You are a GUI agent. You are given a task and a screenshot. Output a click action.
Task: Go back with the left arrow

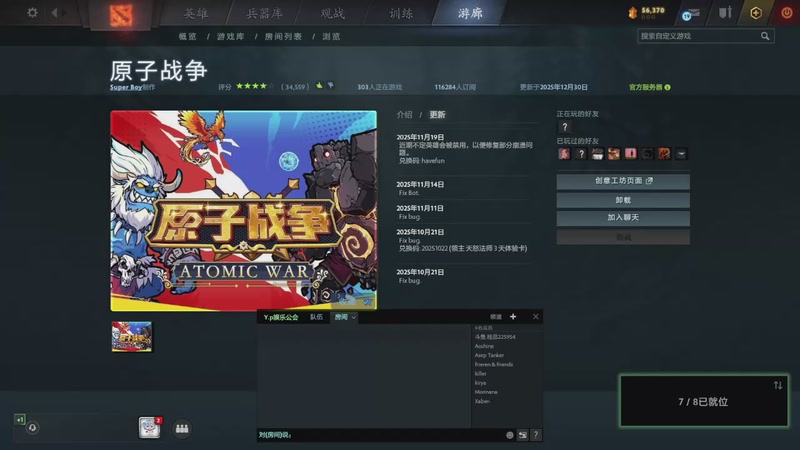point(54,13)
